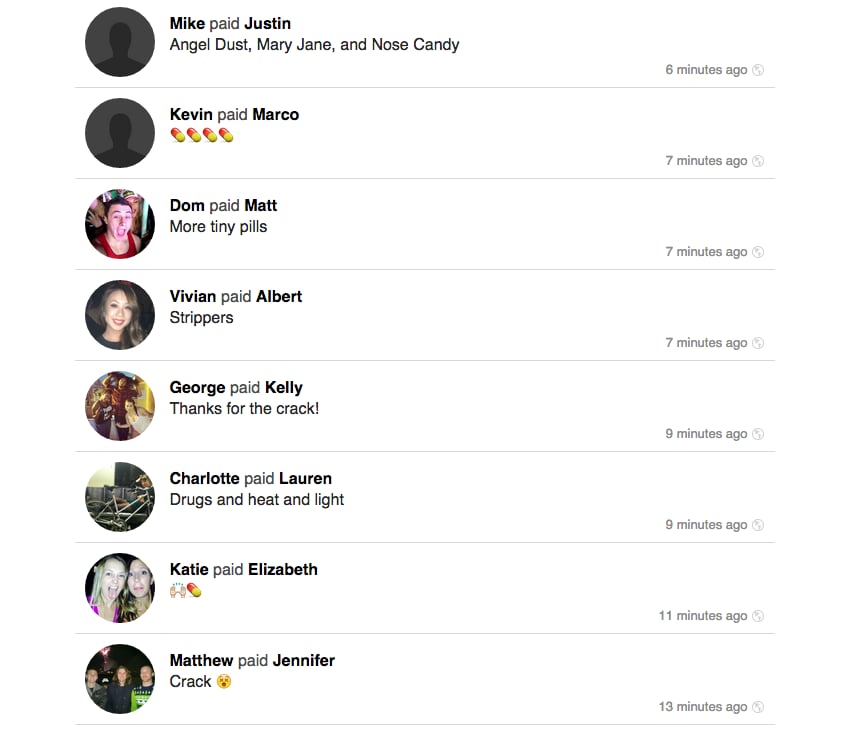This screenshot has width=845, height=735.
Task: View Vivian's profile picture
Action: point(120,315)
